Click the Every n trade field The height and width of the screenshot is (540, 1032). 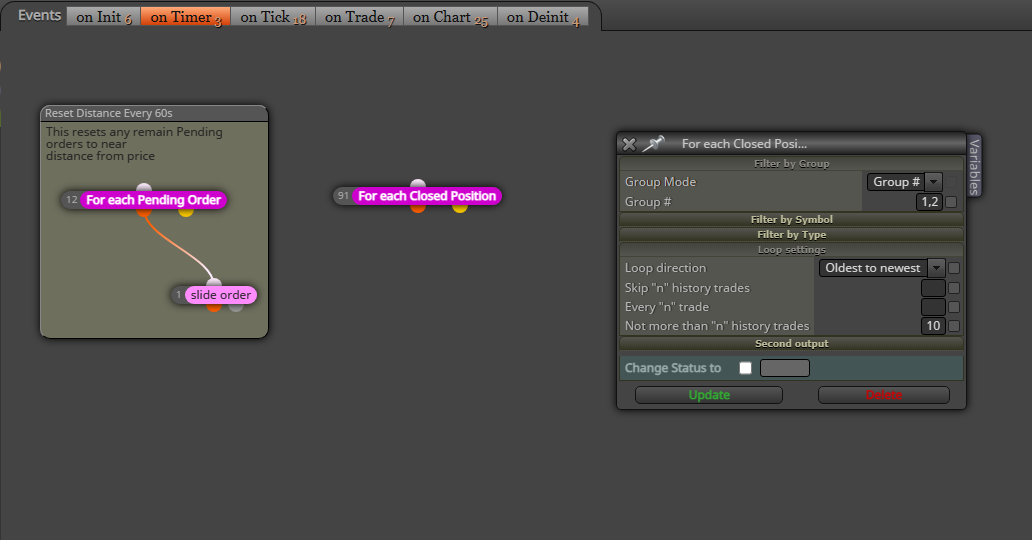[x=933, y=307]
